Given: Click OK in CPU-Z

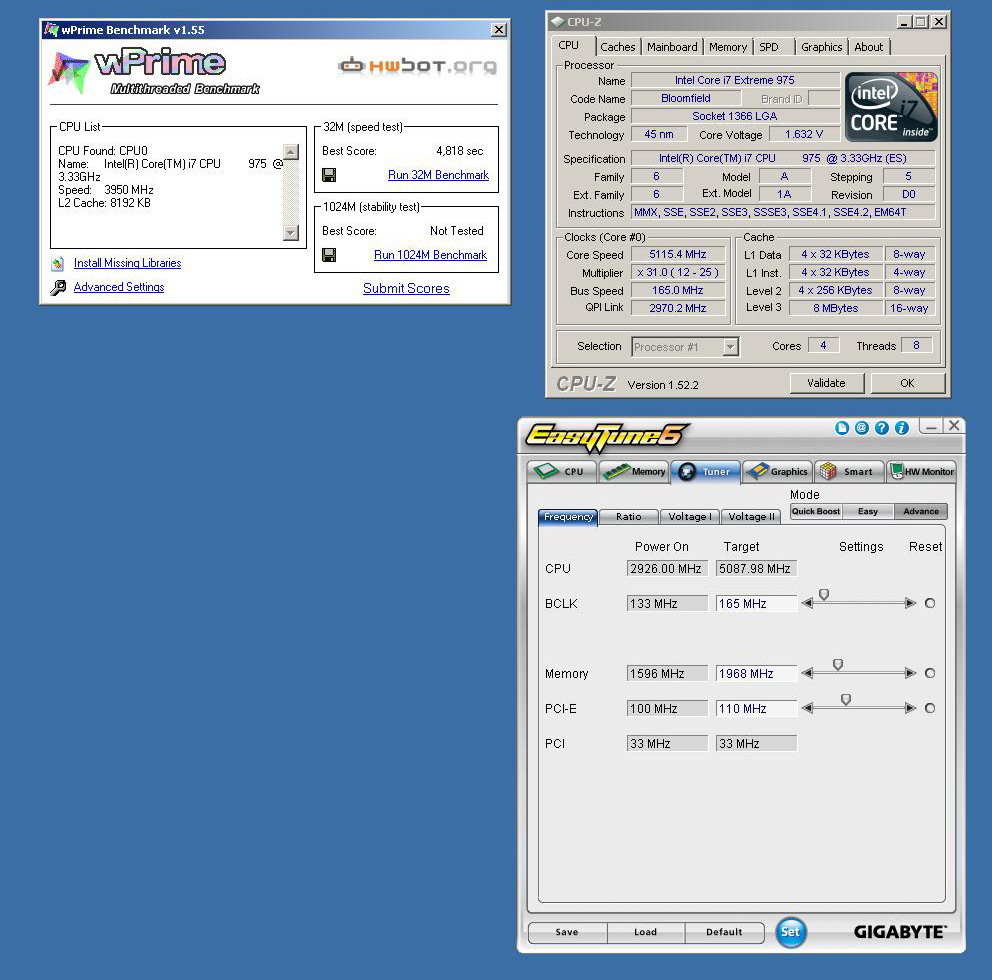Looking at the screenshot, I should (x=907, y=383).
